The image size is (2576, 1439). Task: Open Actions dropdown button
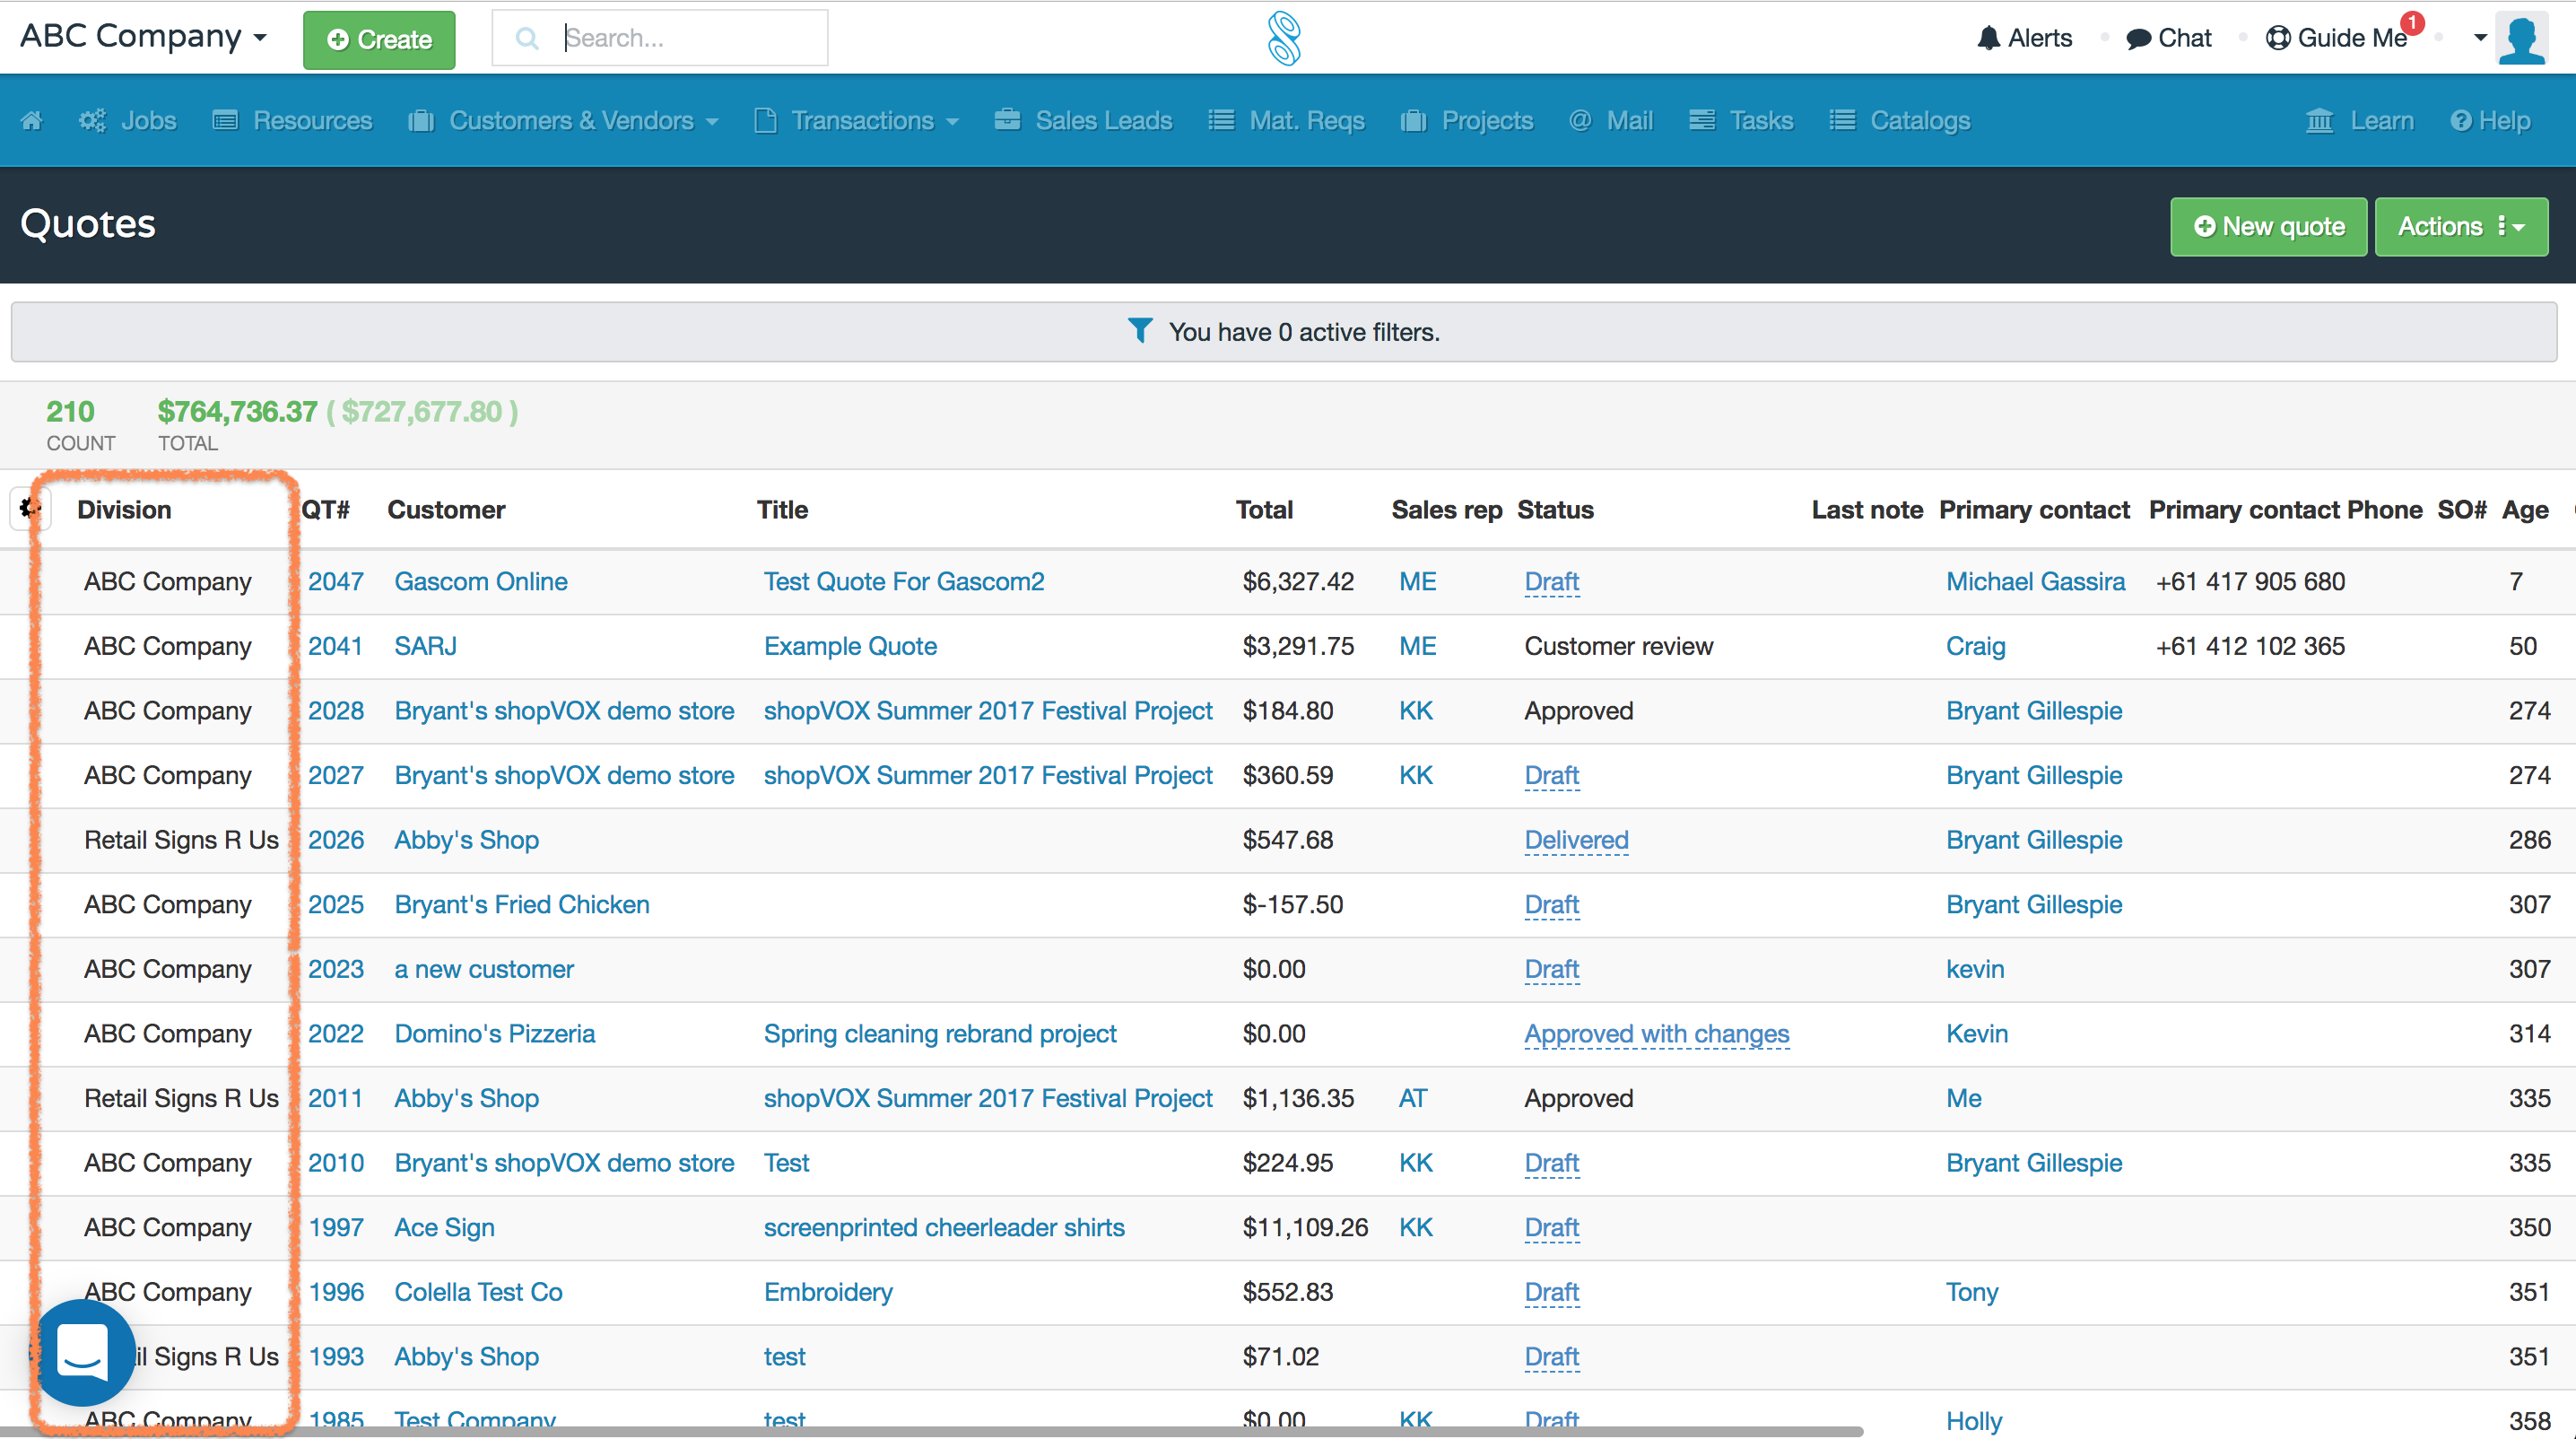tap(2461, 227)
